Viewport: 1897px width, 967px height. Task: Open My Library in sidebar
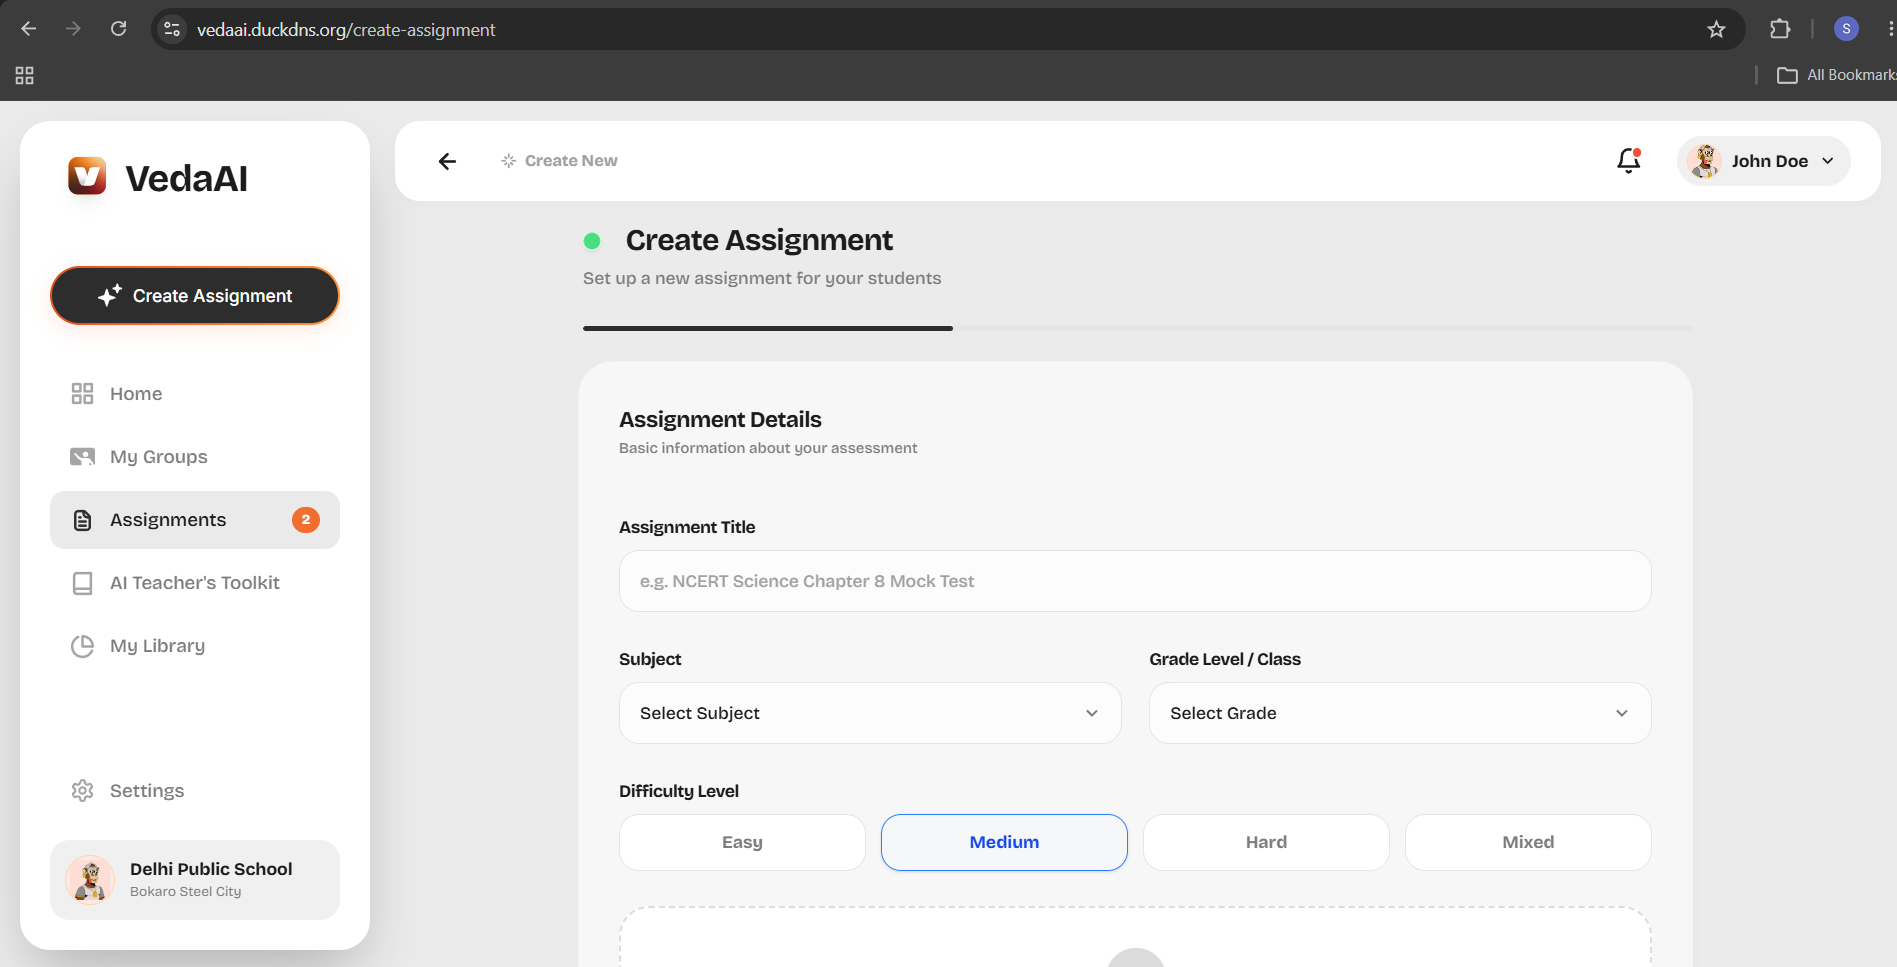pyautogui.click(x=195, y=646)
